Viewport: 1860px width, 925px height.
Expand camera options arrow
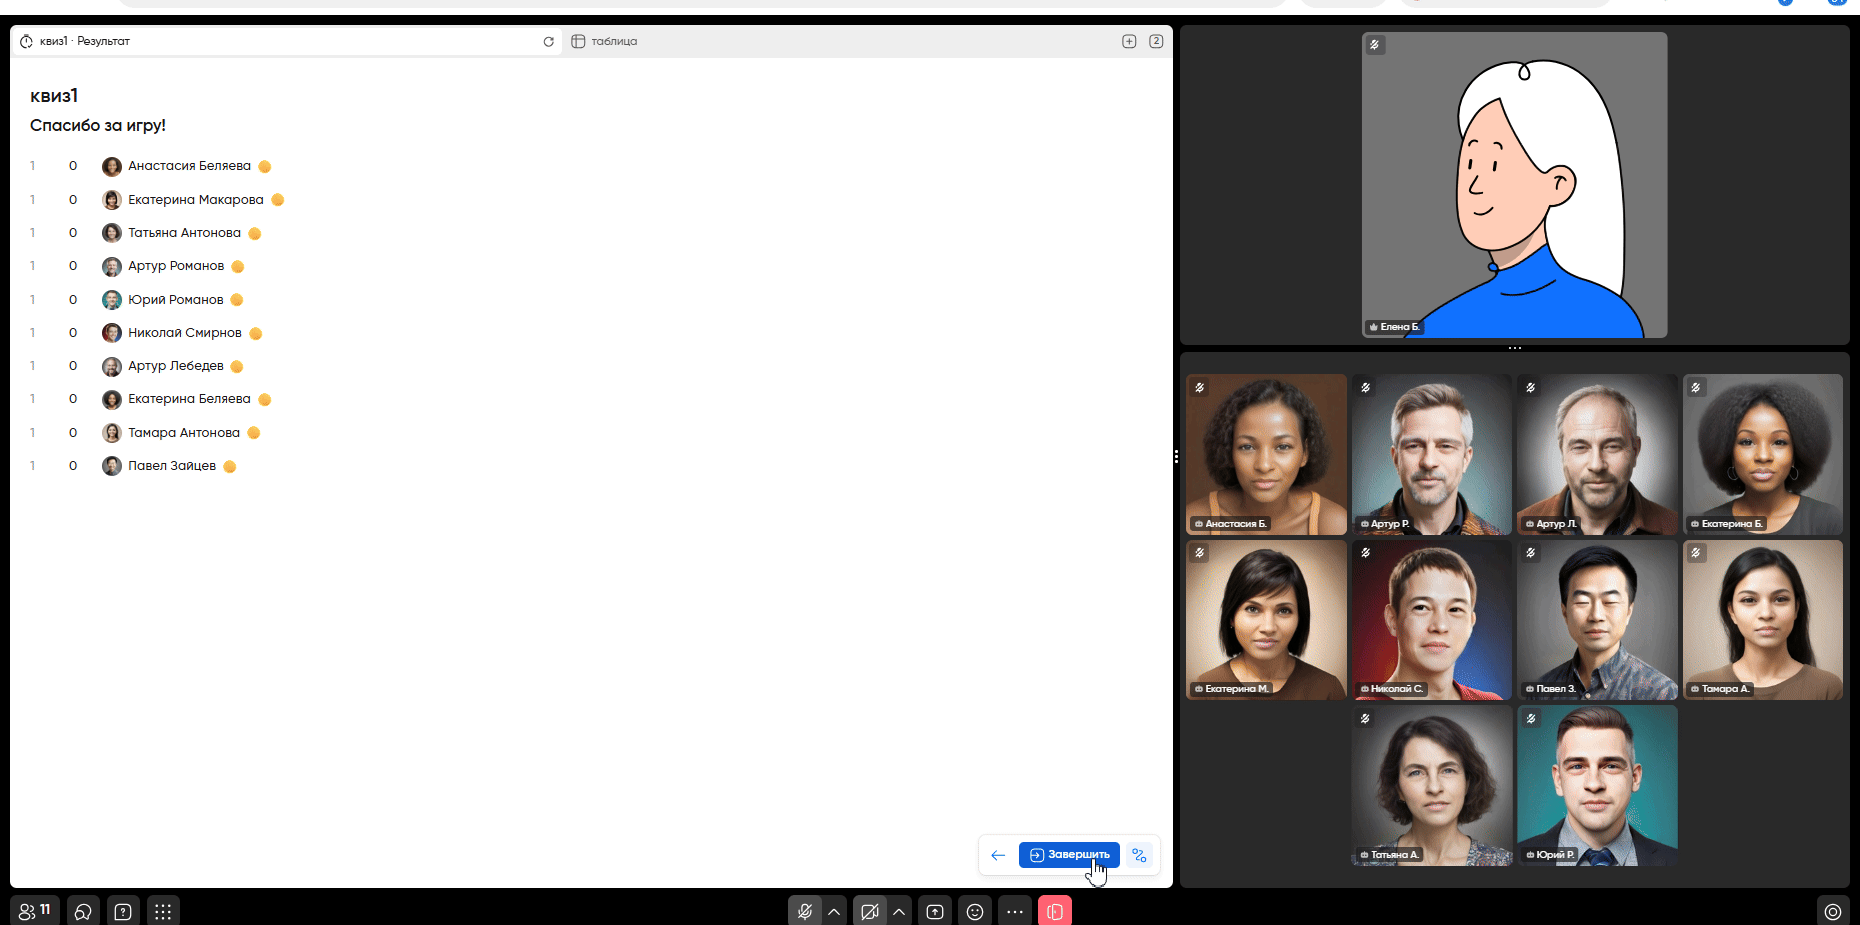[x=899, y=911]
